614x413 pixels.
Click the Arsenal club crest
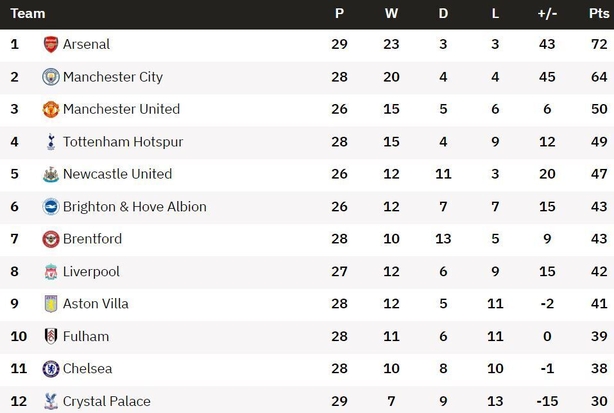click(51, 44)
